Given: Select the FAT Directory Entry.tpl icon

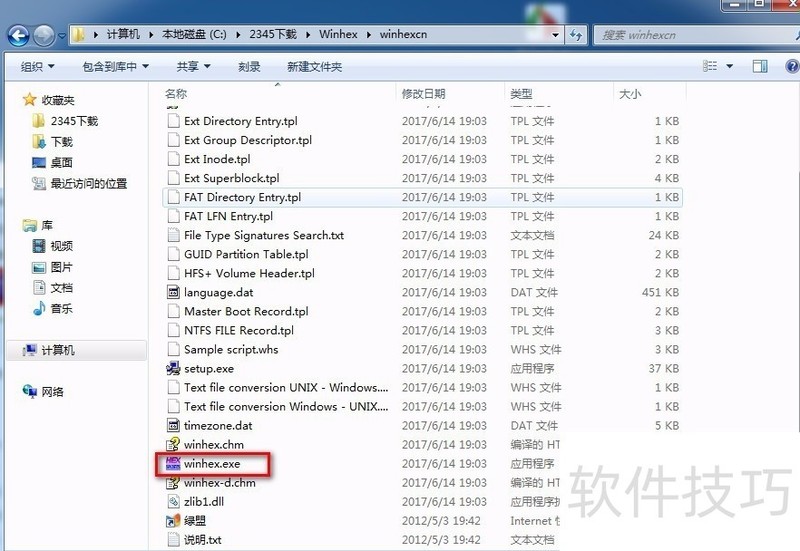Looking at the screenshot, I should pos(173,197).
